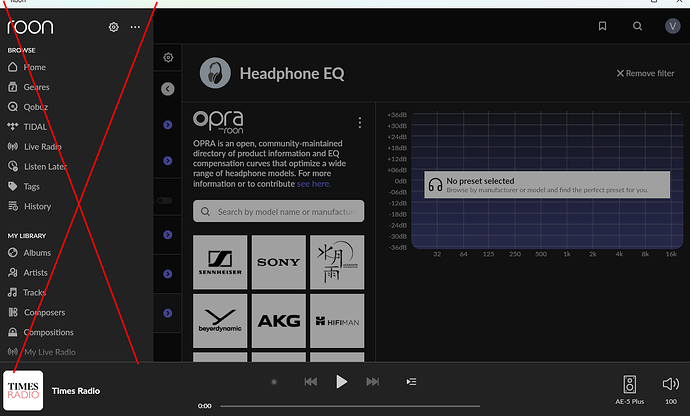Click the AE-5 Plus speaker zone icon
Screen dimensions: 690x416
[629, 384]
